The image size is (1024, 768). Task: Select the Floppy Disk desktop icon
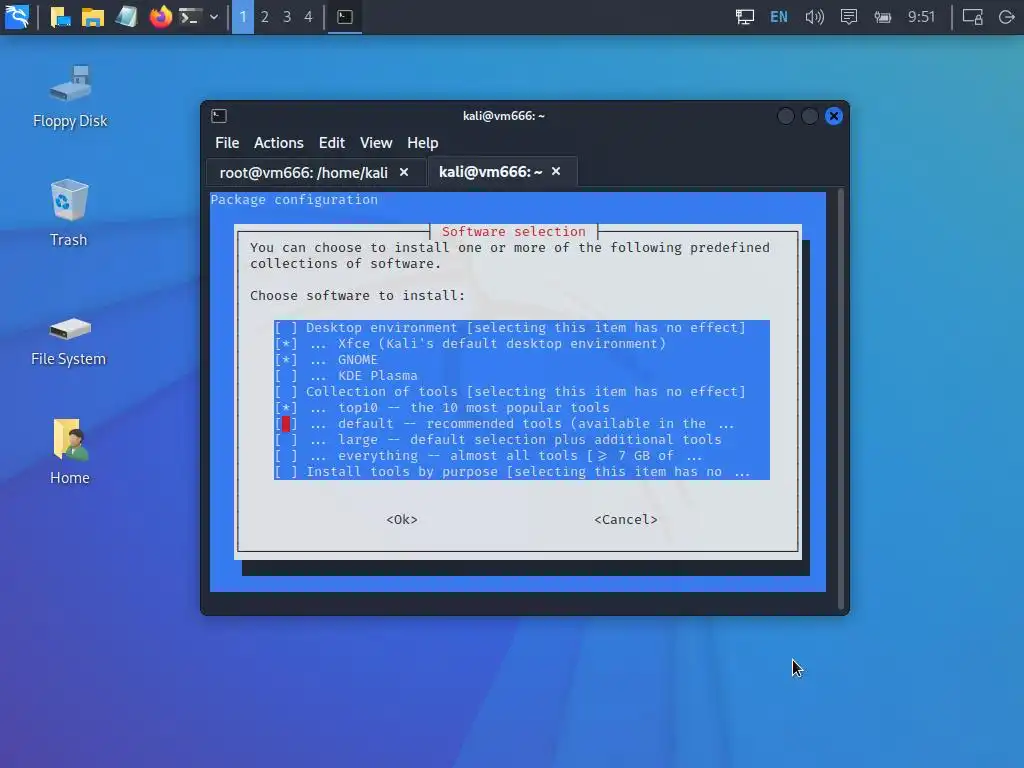pyautogui.click(x=70, y=97)
